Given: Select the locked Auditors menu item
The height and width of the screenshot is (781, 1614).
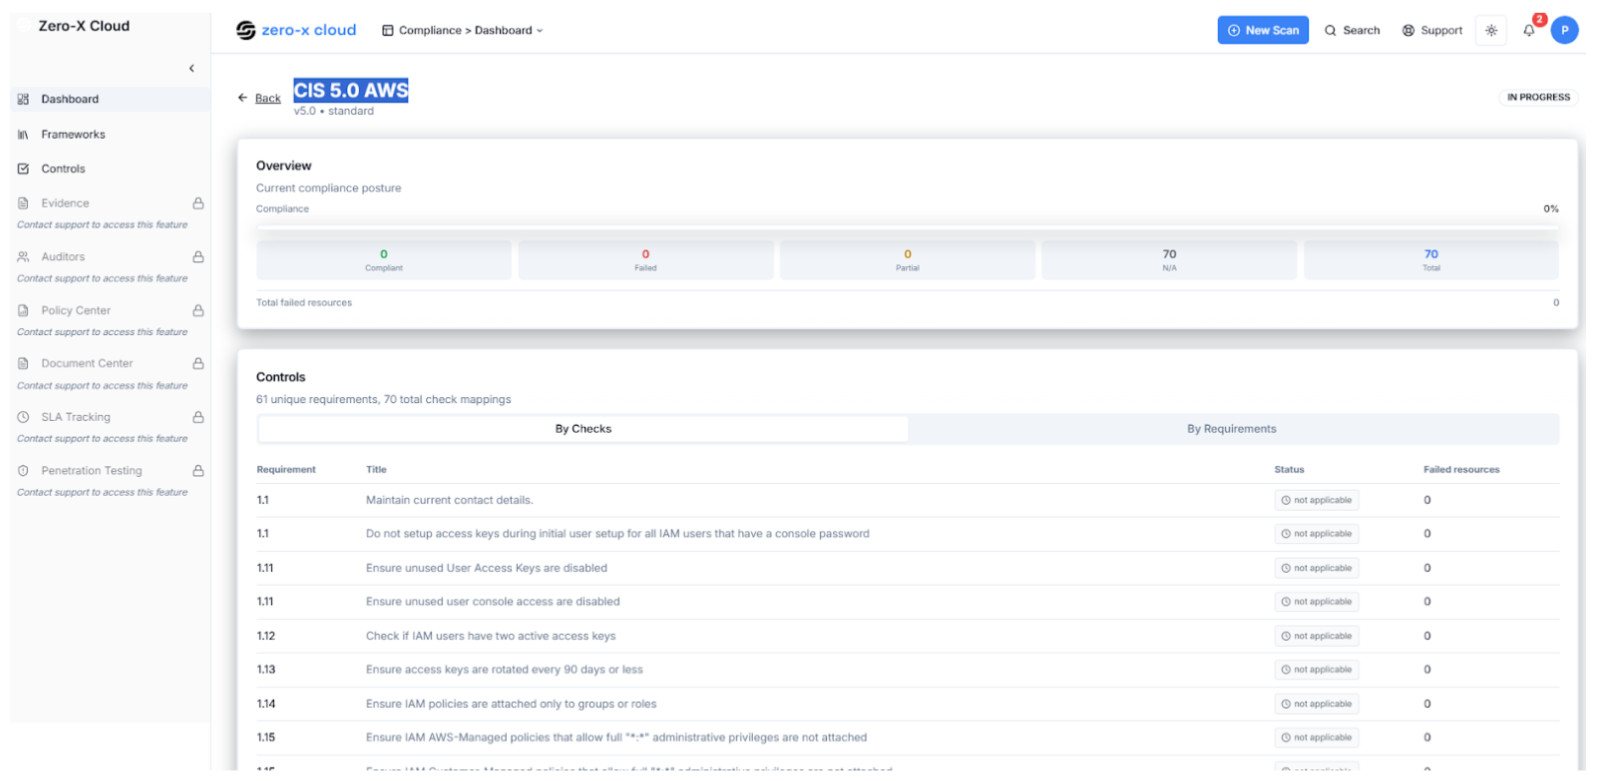Looking at the screenshot, I should click(x=110, y=257).
